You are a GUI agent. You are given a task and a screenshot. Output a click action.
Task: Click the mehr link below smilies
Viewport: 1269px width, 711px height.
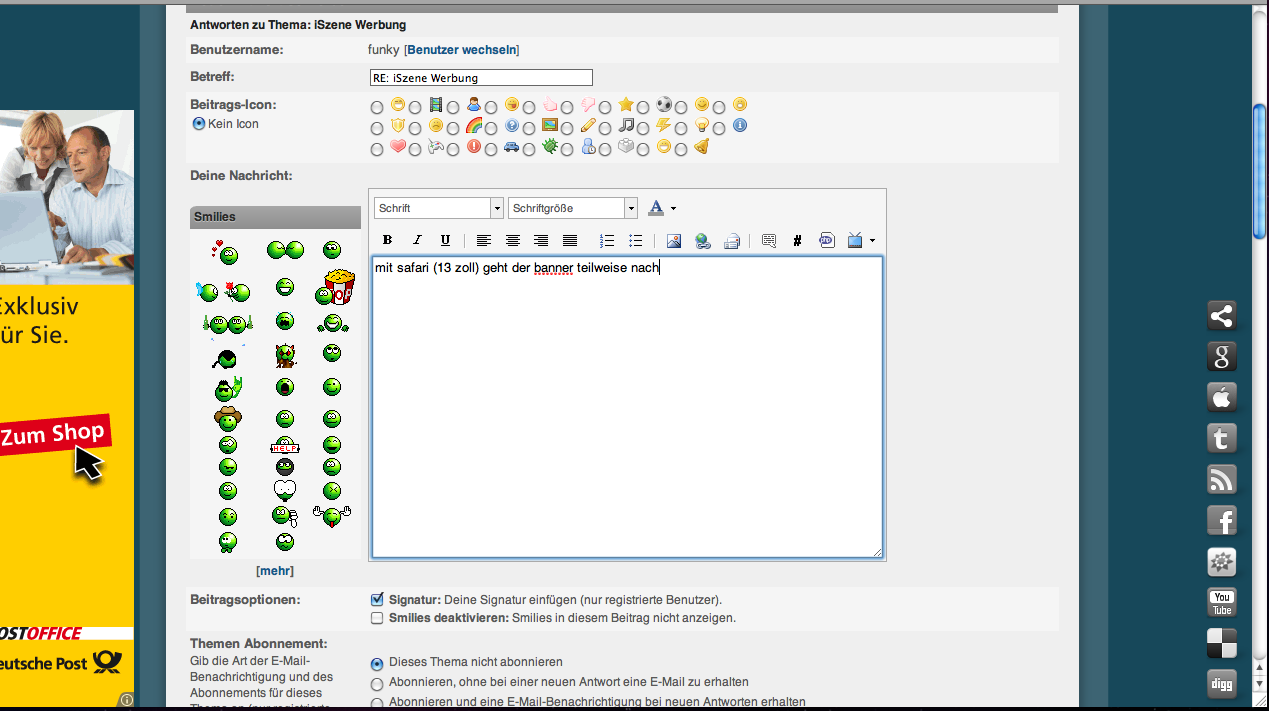275,571
